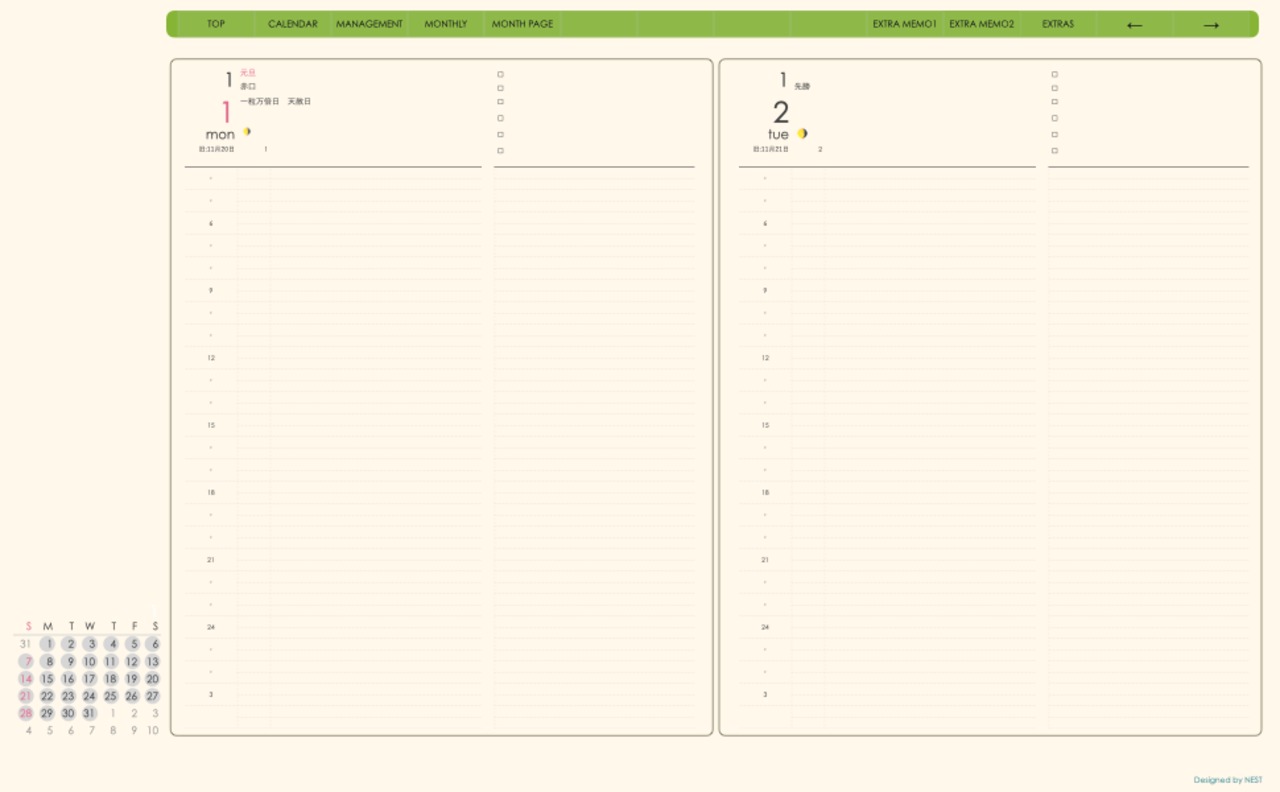Click the mon weekday label
Image resolution: width=1280 pixels, height=792 pixels.
pos(220,135)
